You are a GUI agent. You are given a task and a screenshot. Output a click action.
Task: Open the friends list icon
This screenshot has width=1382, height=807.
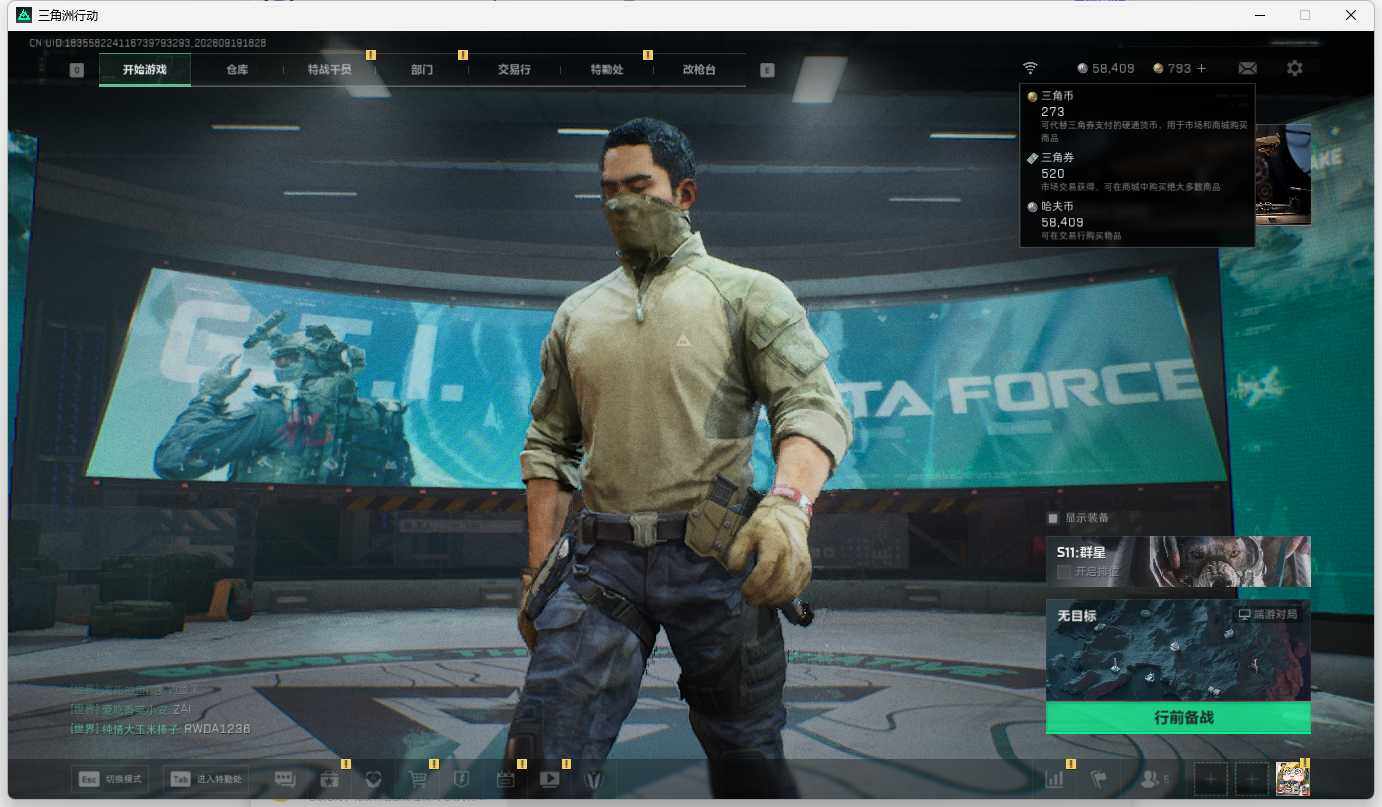pos(1154,779)
